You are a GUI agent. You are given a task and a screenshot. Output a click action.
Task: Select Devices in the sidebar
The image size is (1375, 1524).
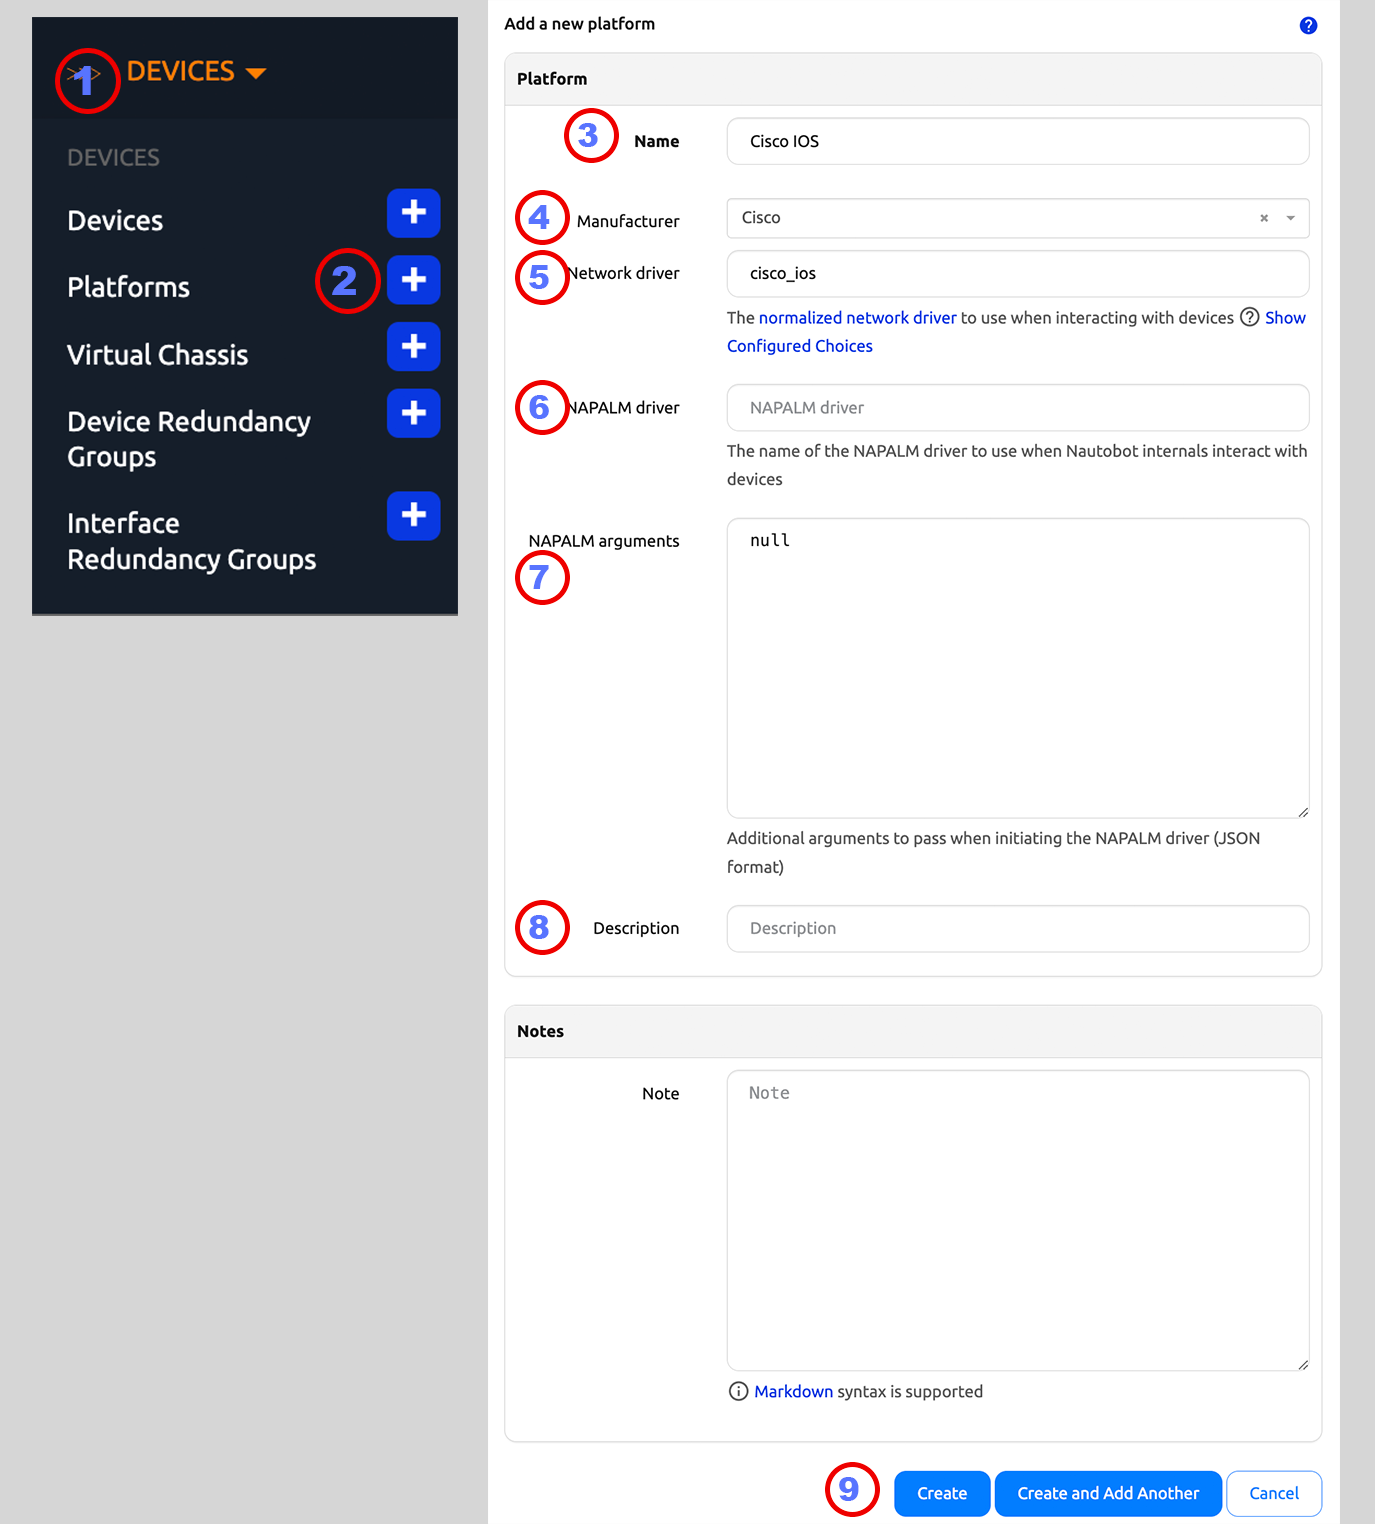click(x=115, y=220)
